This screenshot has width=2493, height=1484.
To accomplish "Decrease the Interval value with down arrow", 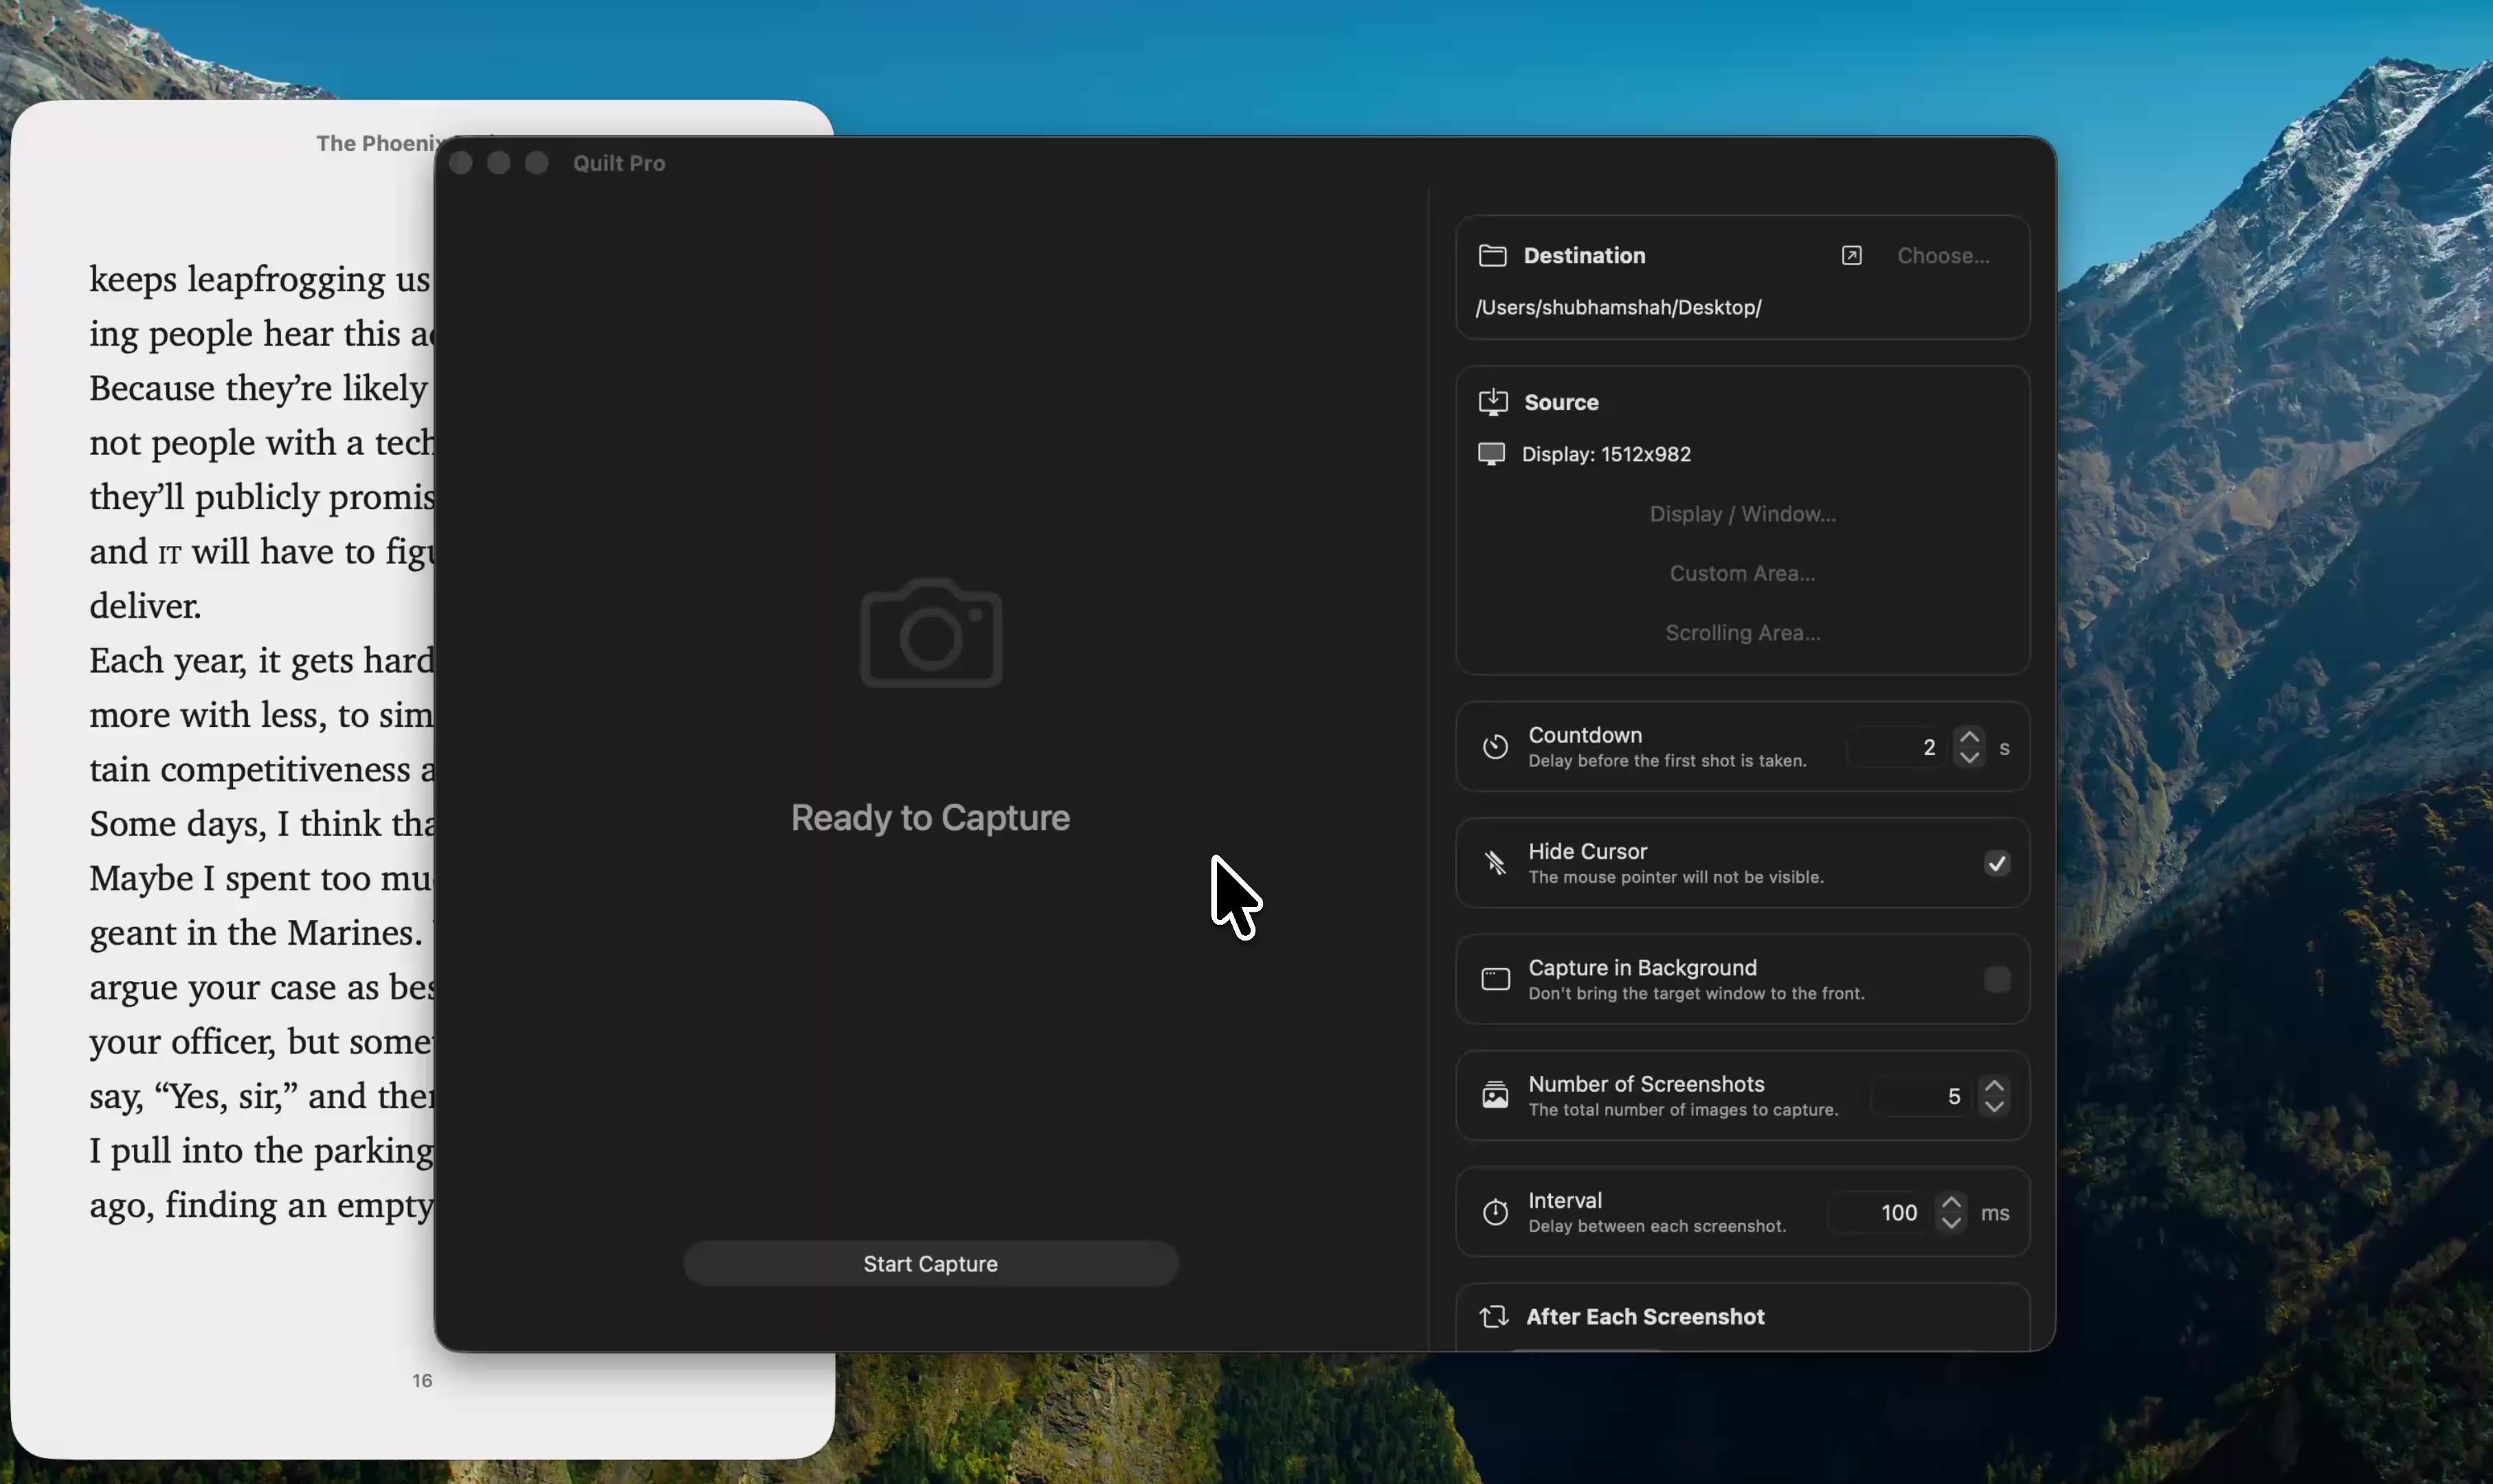I will point(1951,1223).
